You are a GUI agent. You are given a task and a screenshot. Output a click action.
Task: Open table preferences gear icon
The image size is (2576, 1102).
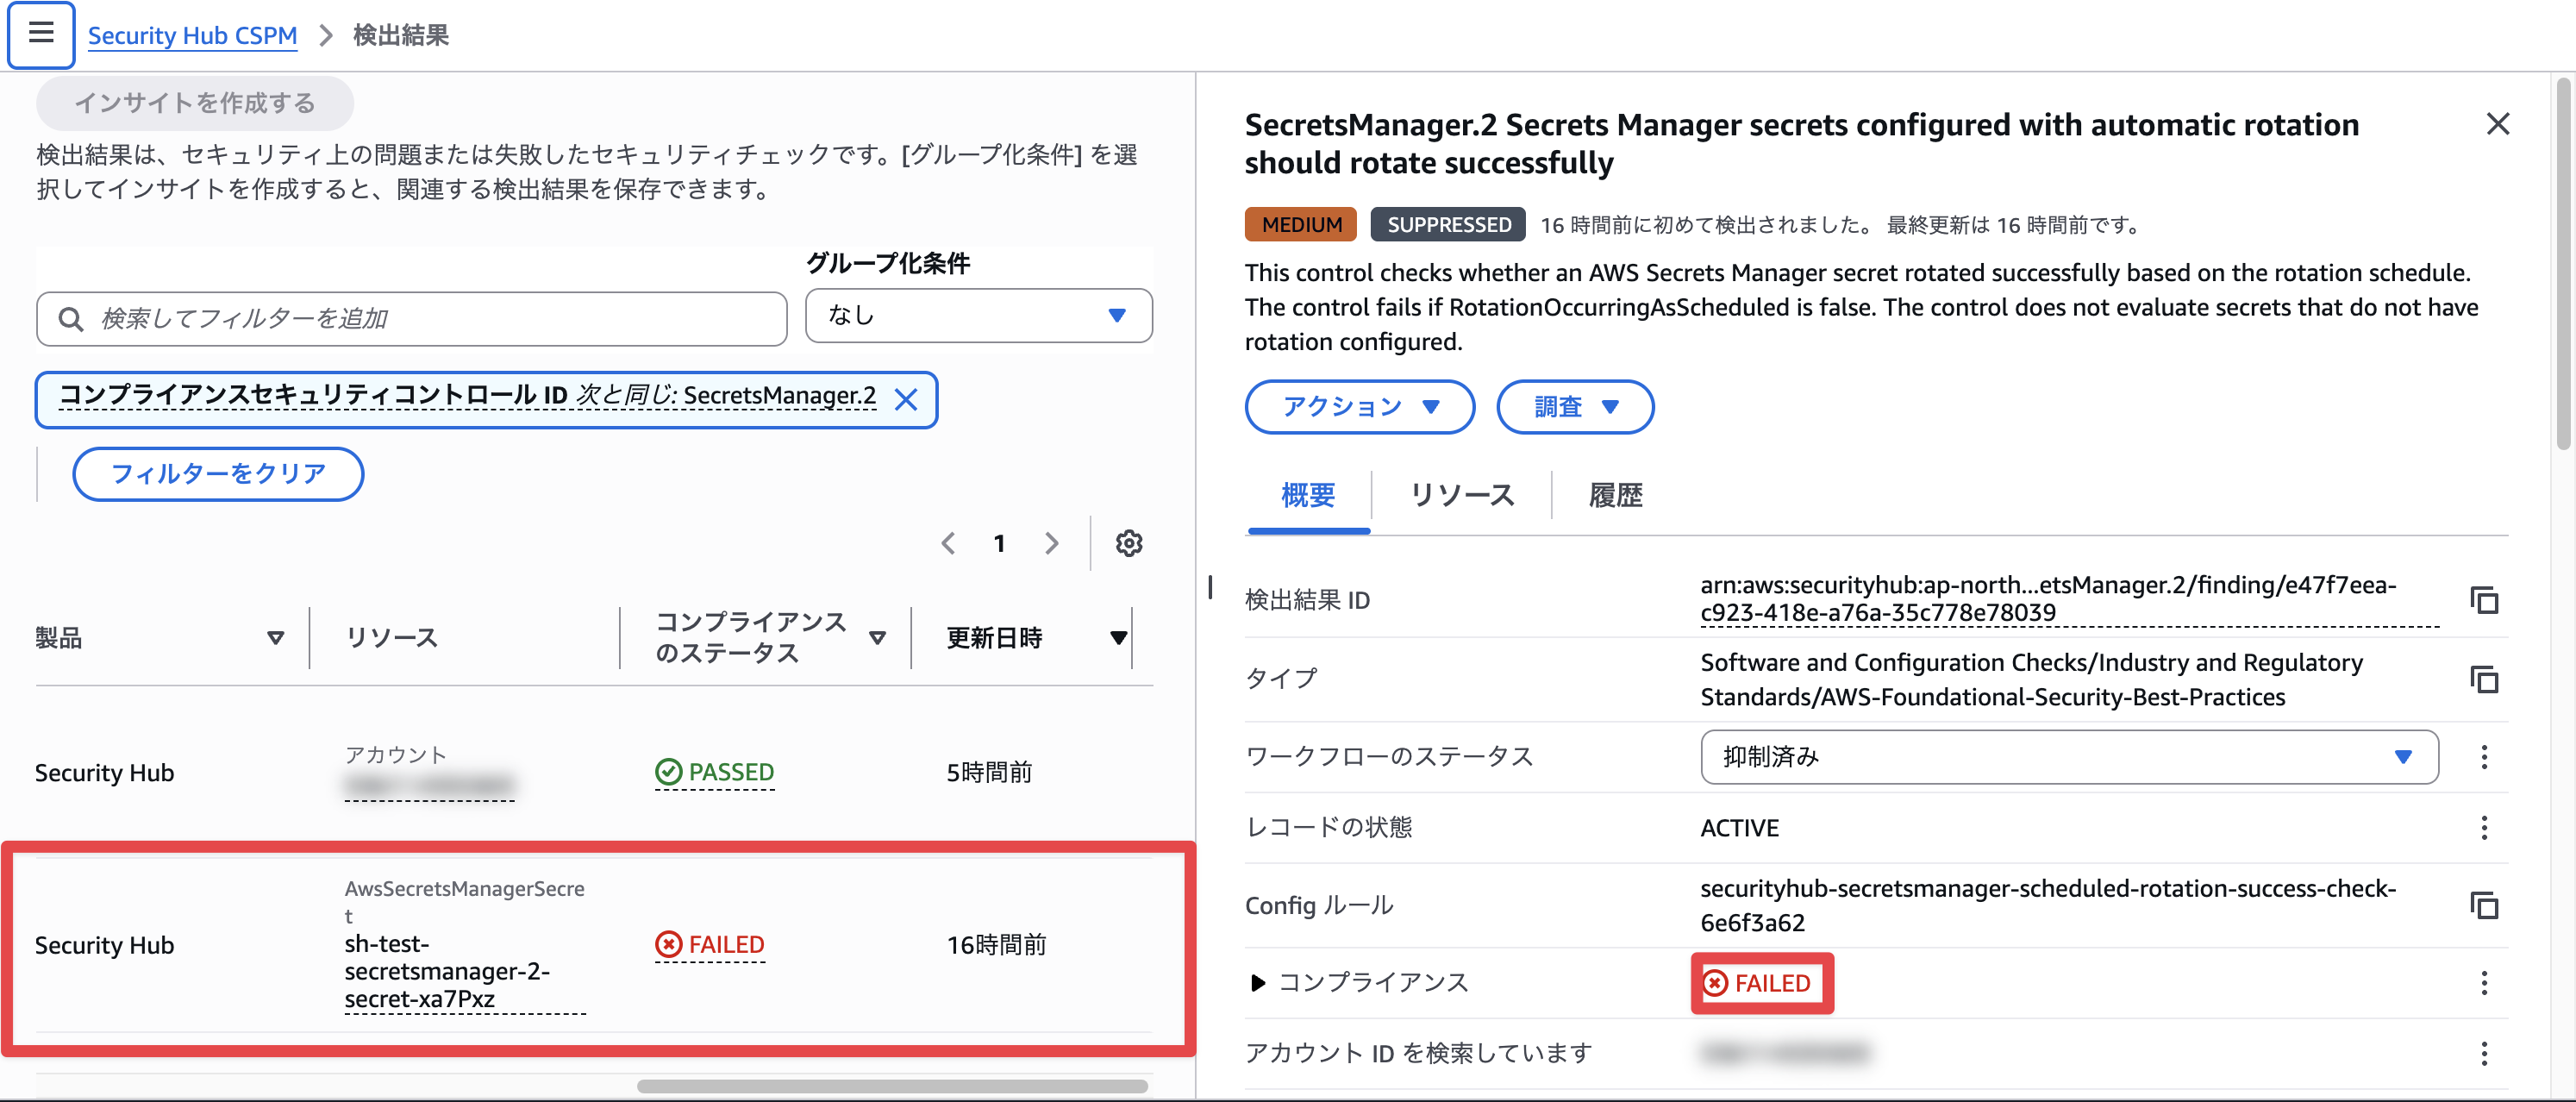click(1129, 543)
